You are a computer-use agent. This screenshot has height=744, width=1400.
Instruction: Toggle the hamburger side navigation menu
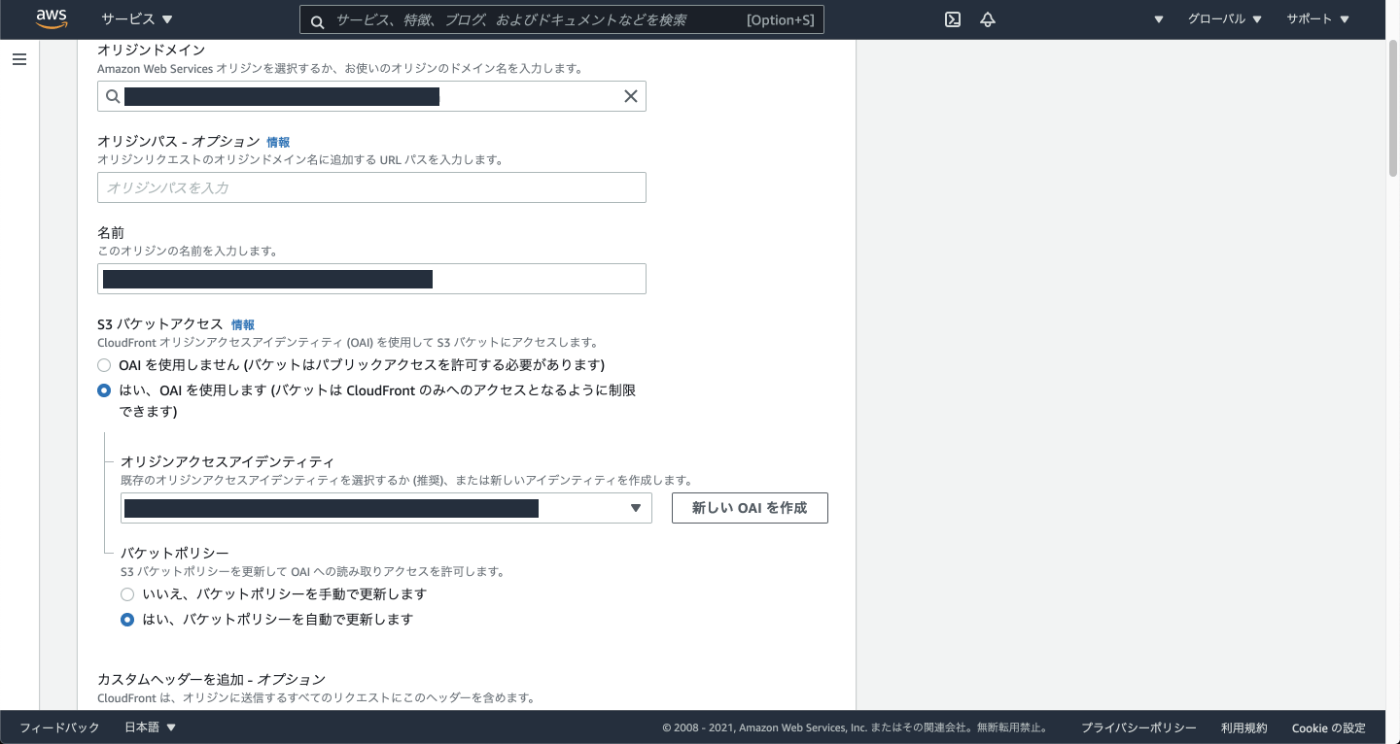[19, 59]
